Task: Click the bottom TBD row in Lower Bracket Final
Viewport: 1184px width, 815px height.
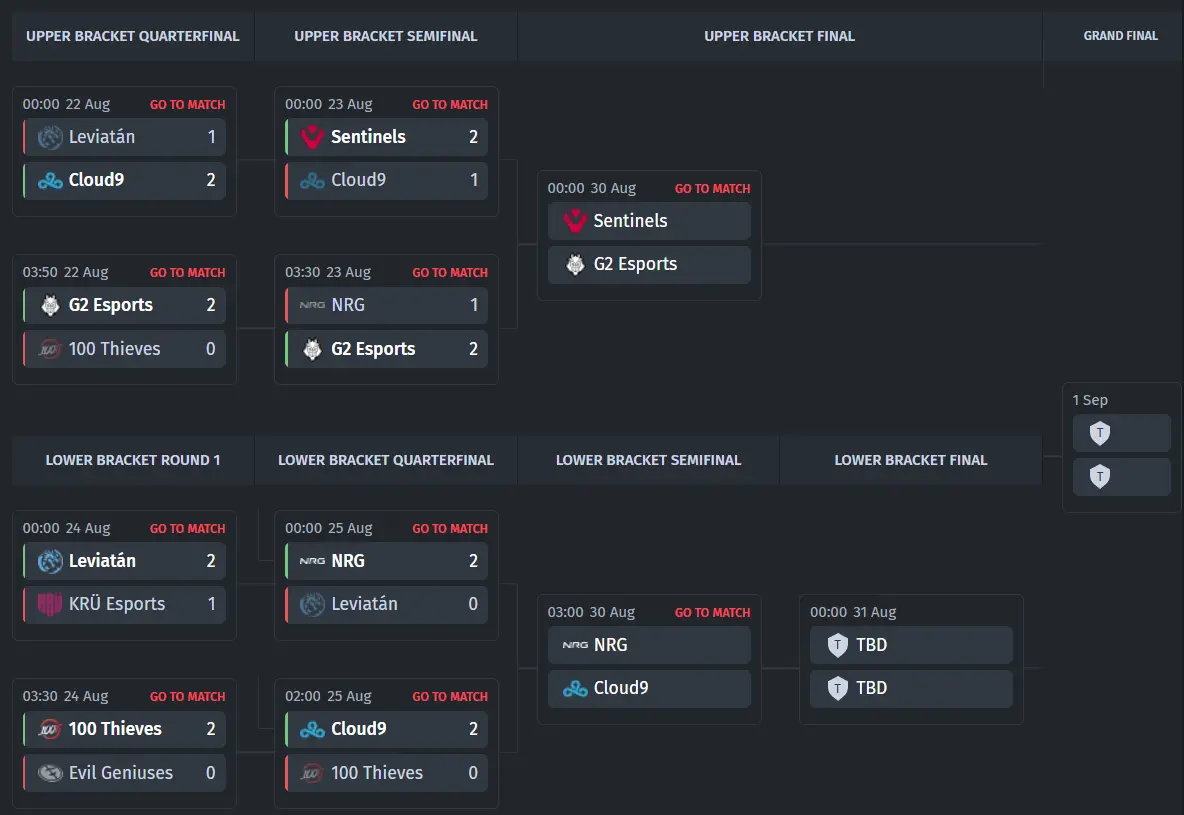Action: coord(911,688)
